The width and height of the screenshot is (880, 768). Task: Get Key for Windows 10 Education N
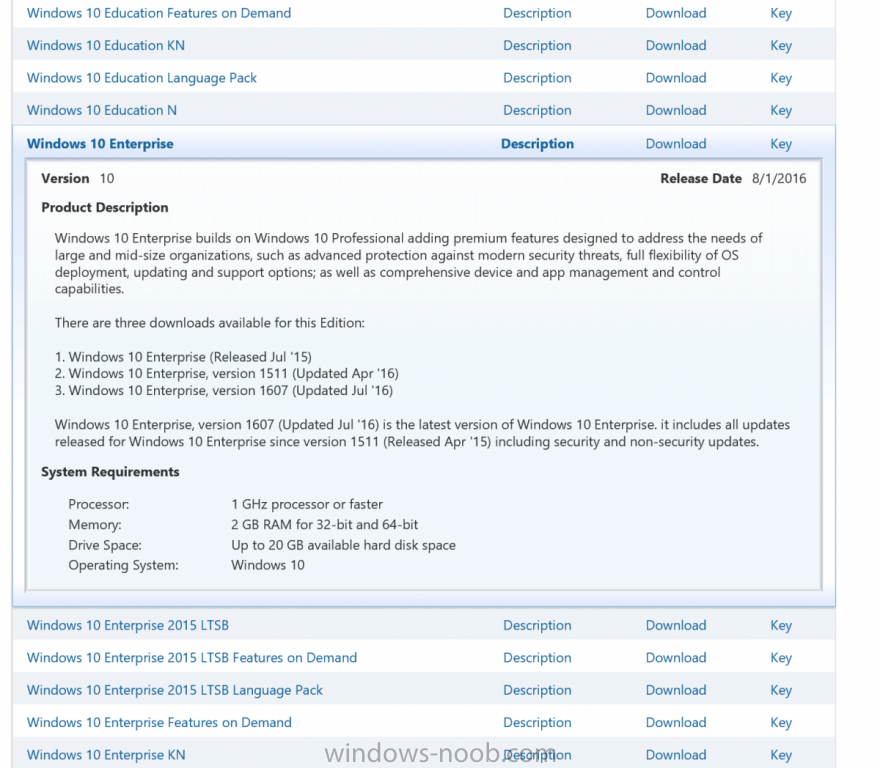pyautogui.click(x=781, y=111)
